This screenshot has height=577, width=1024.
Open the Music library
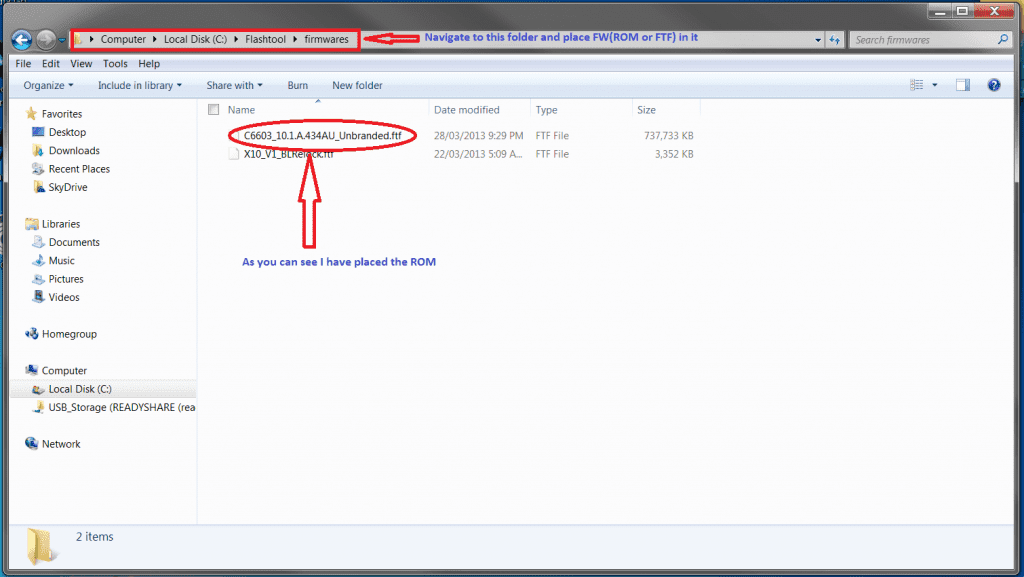61,260
